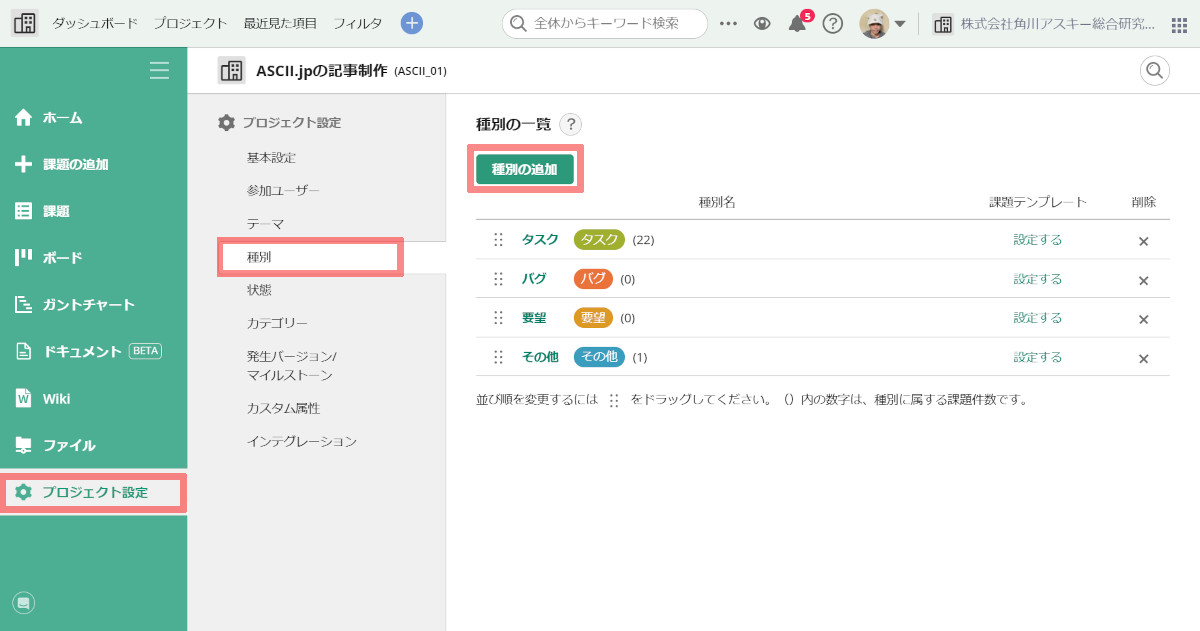The height and width of the screenshot is (631, 1200).
Task: Click the project search magnifier icon
Action: click(1154, 70)
